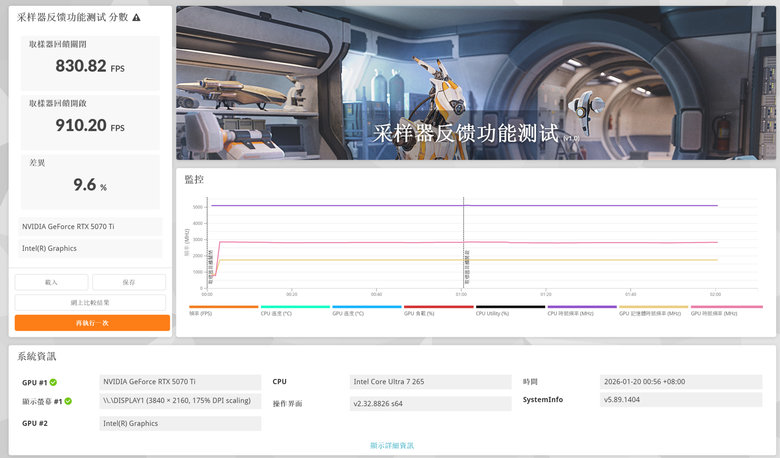Toggle the orange FPS legend swatch
Image resolution: width=780 pixels, height=458 pixels.
(223, 307)
